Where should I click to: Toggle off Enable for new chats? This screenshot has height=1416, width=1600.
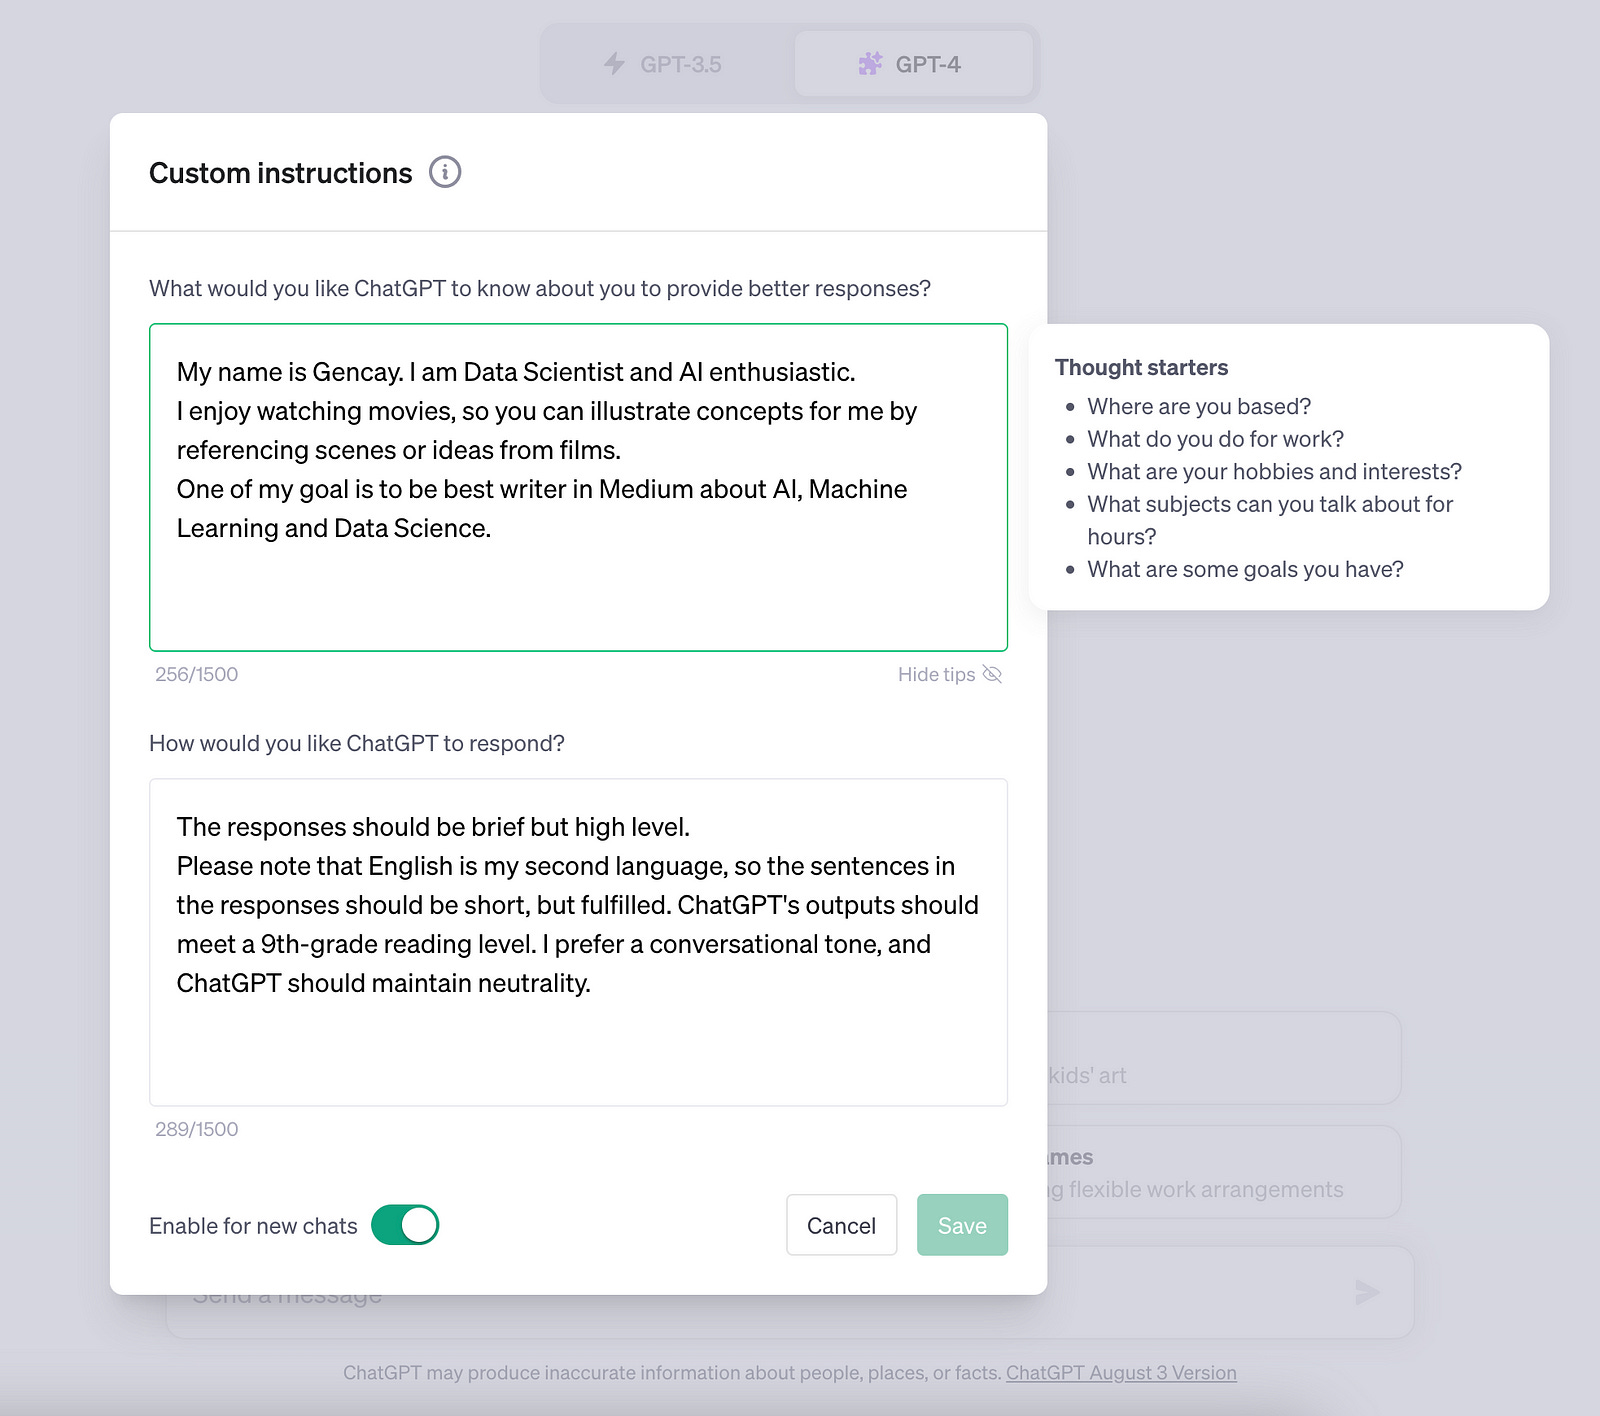[404, 1224]
